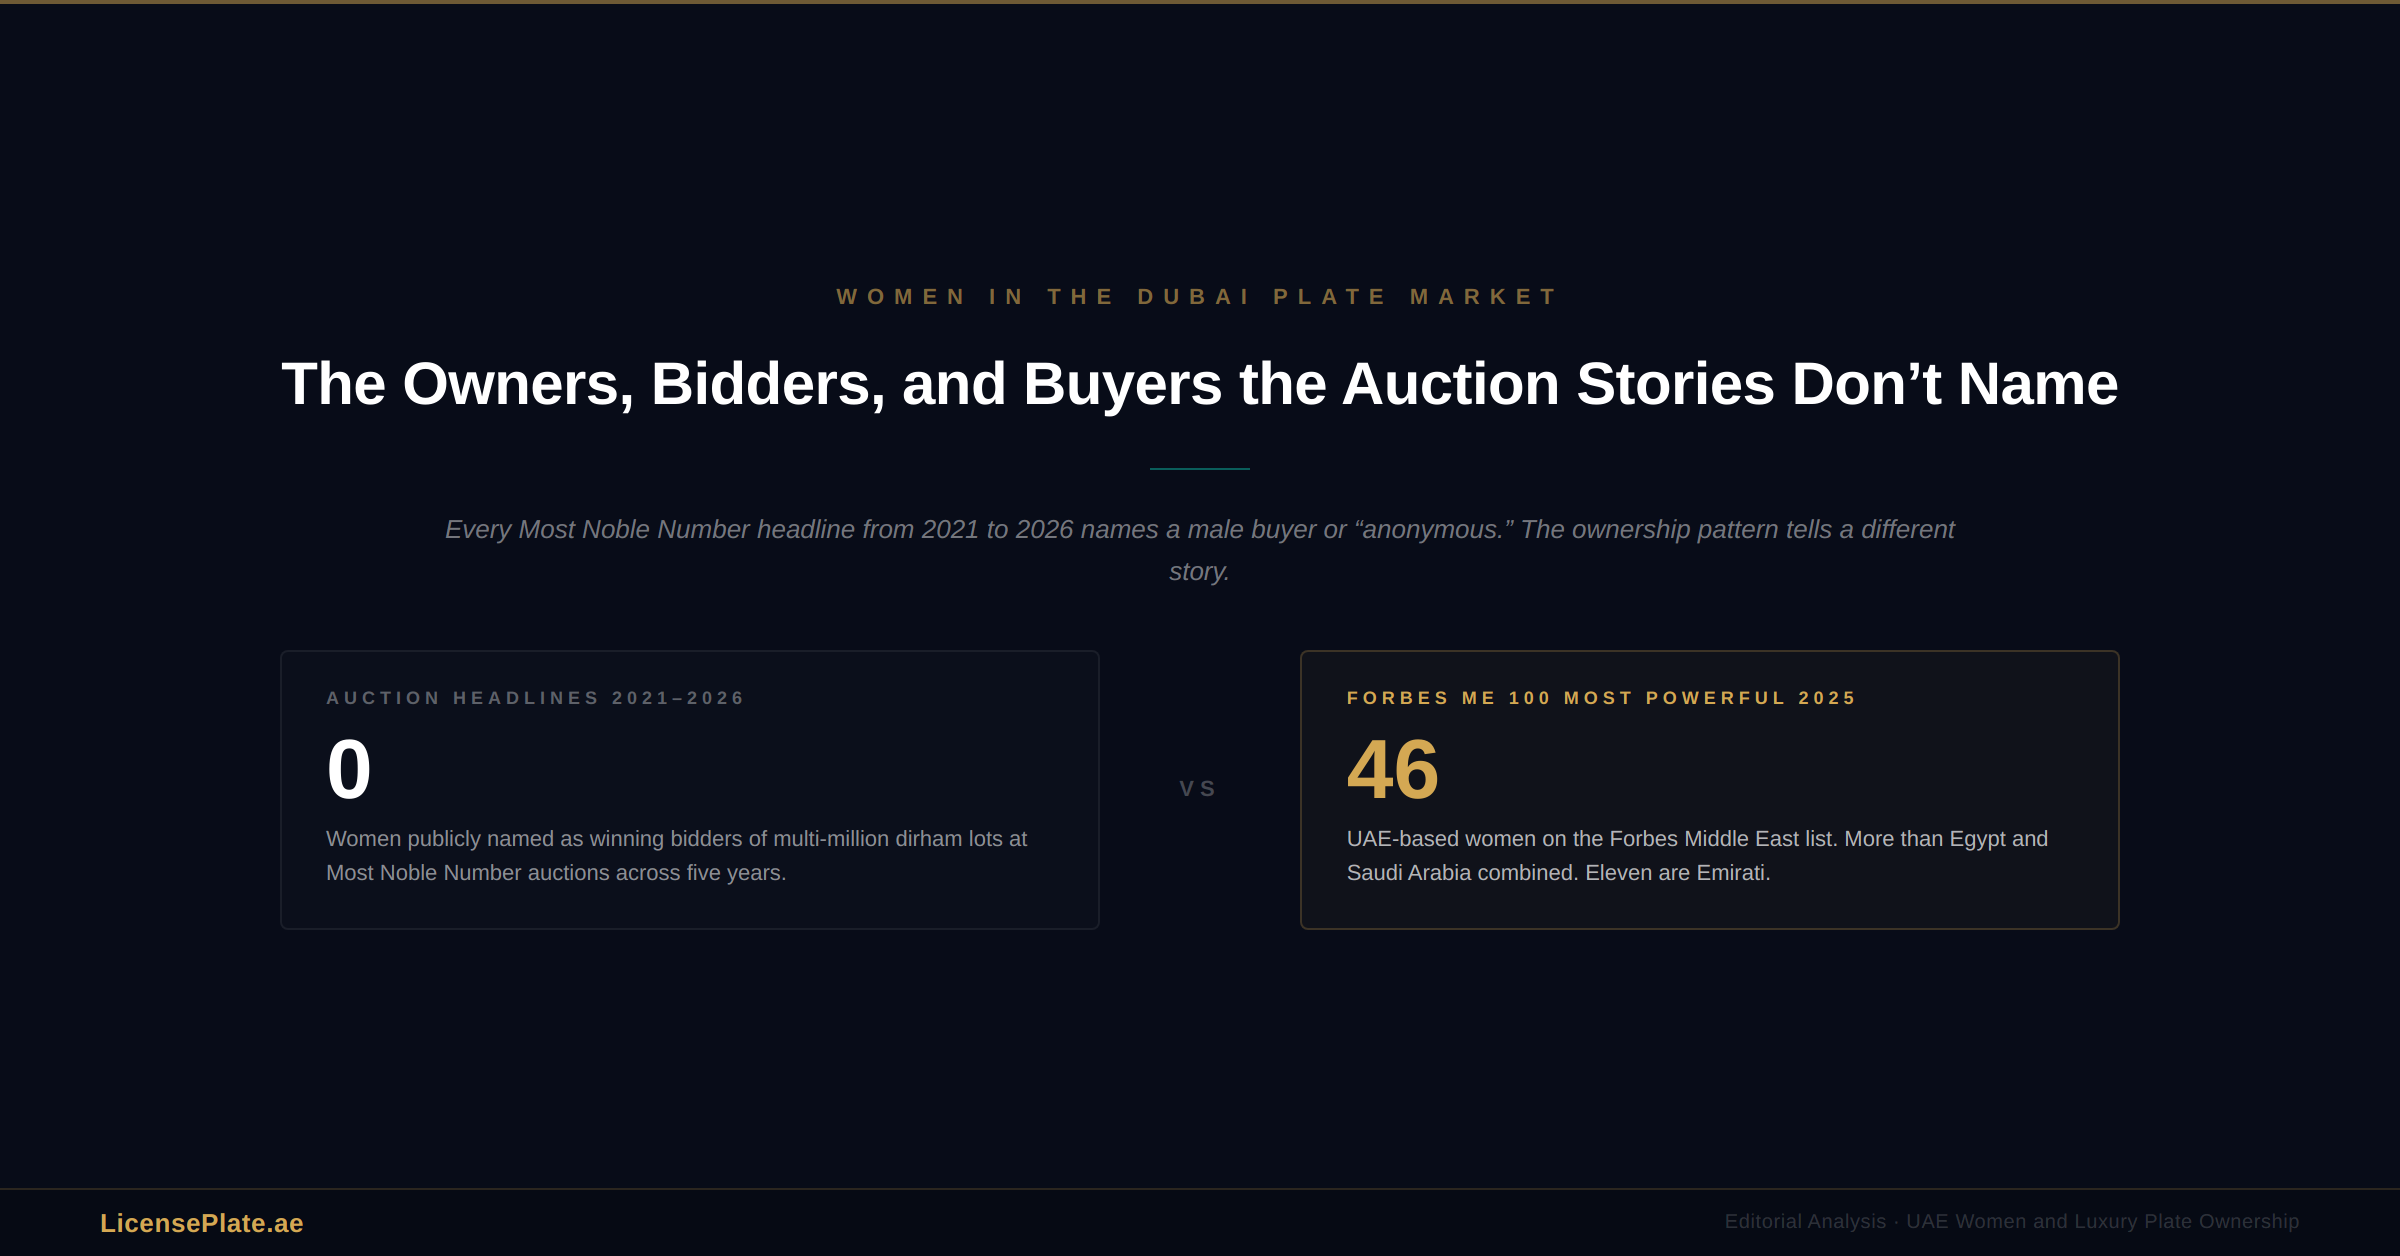Select the 'Auction Headlines 2021–2026' card label
The height and width of the screenshot is (1256, 2400).
[535, 698]
